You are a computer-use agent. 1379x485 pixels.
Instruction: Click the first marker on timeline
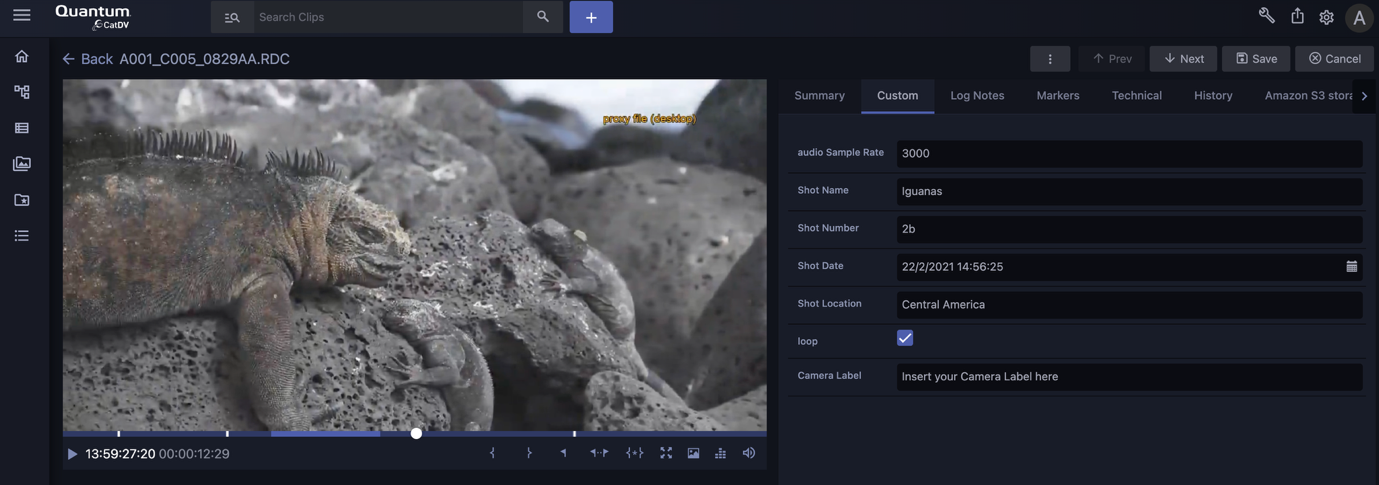click(x=119, y=434)
